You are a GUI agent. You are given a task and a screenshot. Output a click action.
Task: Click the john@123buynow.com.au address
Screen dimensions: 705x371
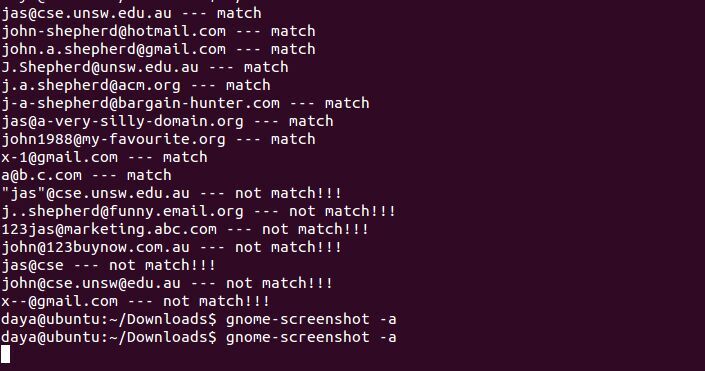[x=95, y=247]
